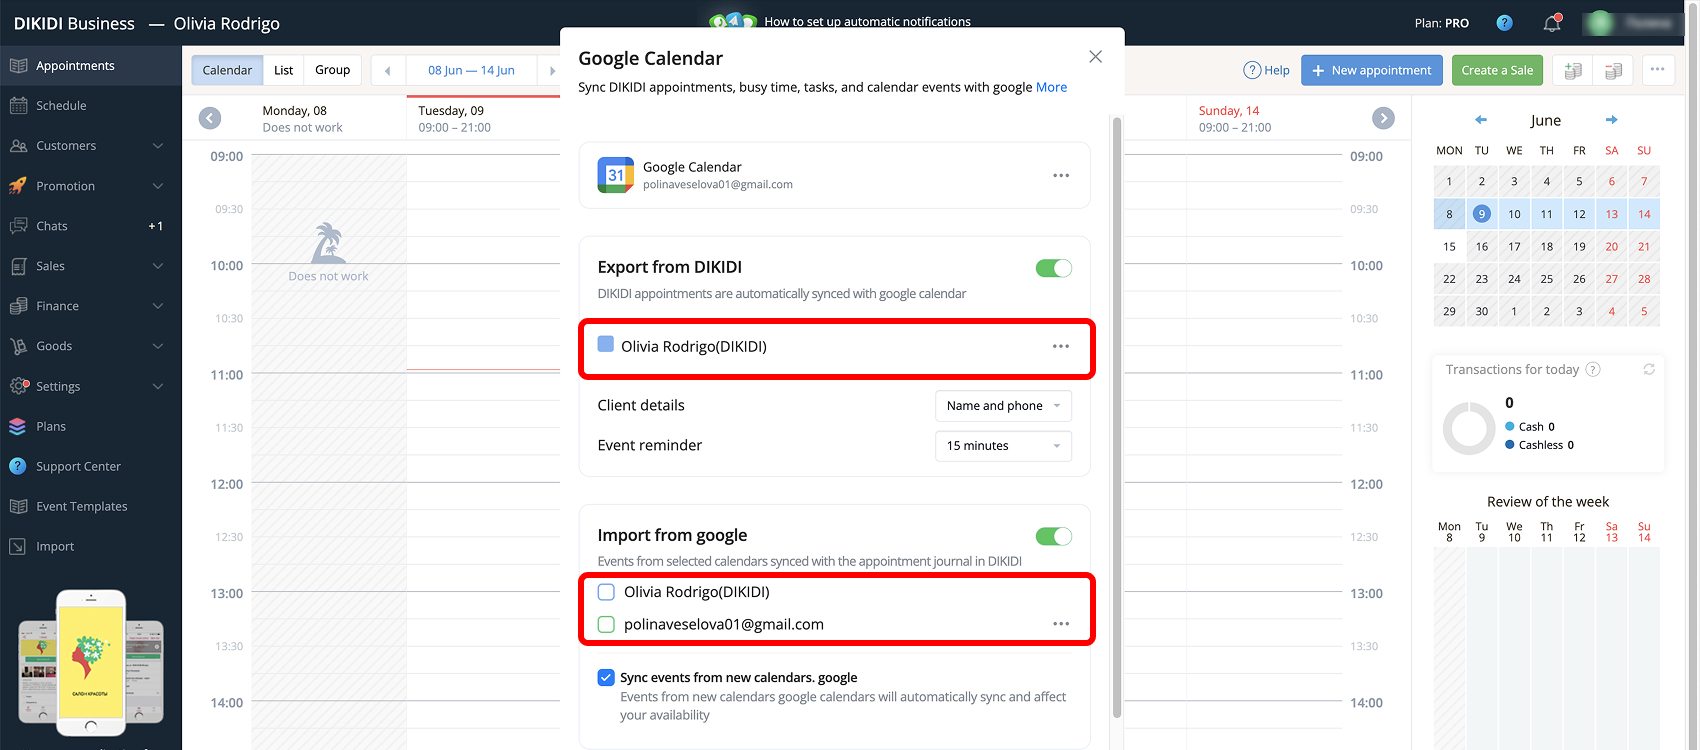Click export calendar blue color swatch
The height and width of the screenshot is (750, 1700).
[x=605, y=344]
